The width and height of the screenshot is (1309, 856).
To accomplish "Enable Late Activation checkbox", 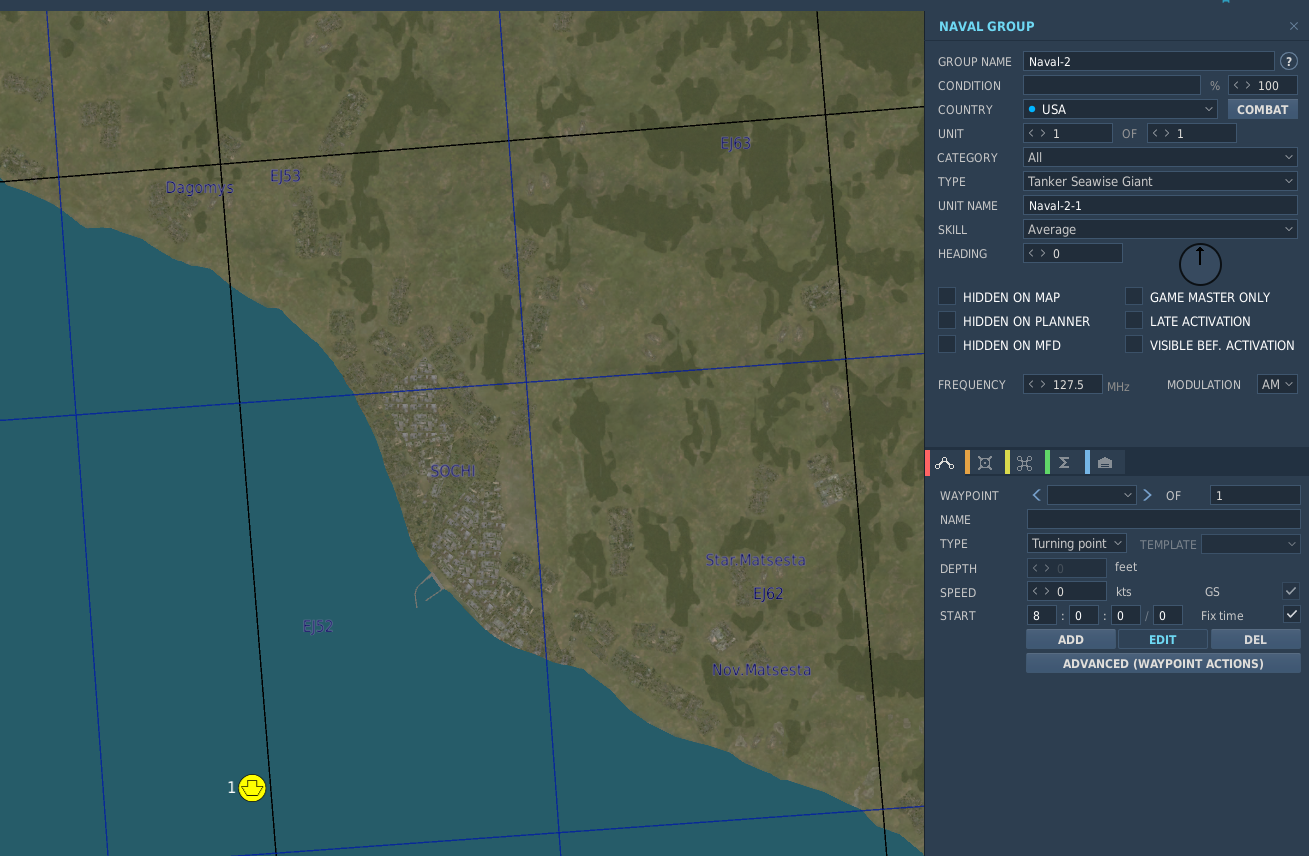I will (1134, 320).
